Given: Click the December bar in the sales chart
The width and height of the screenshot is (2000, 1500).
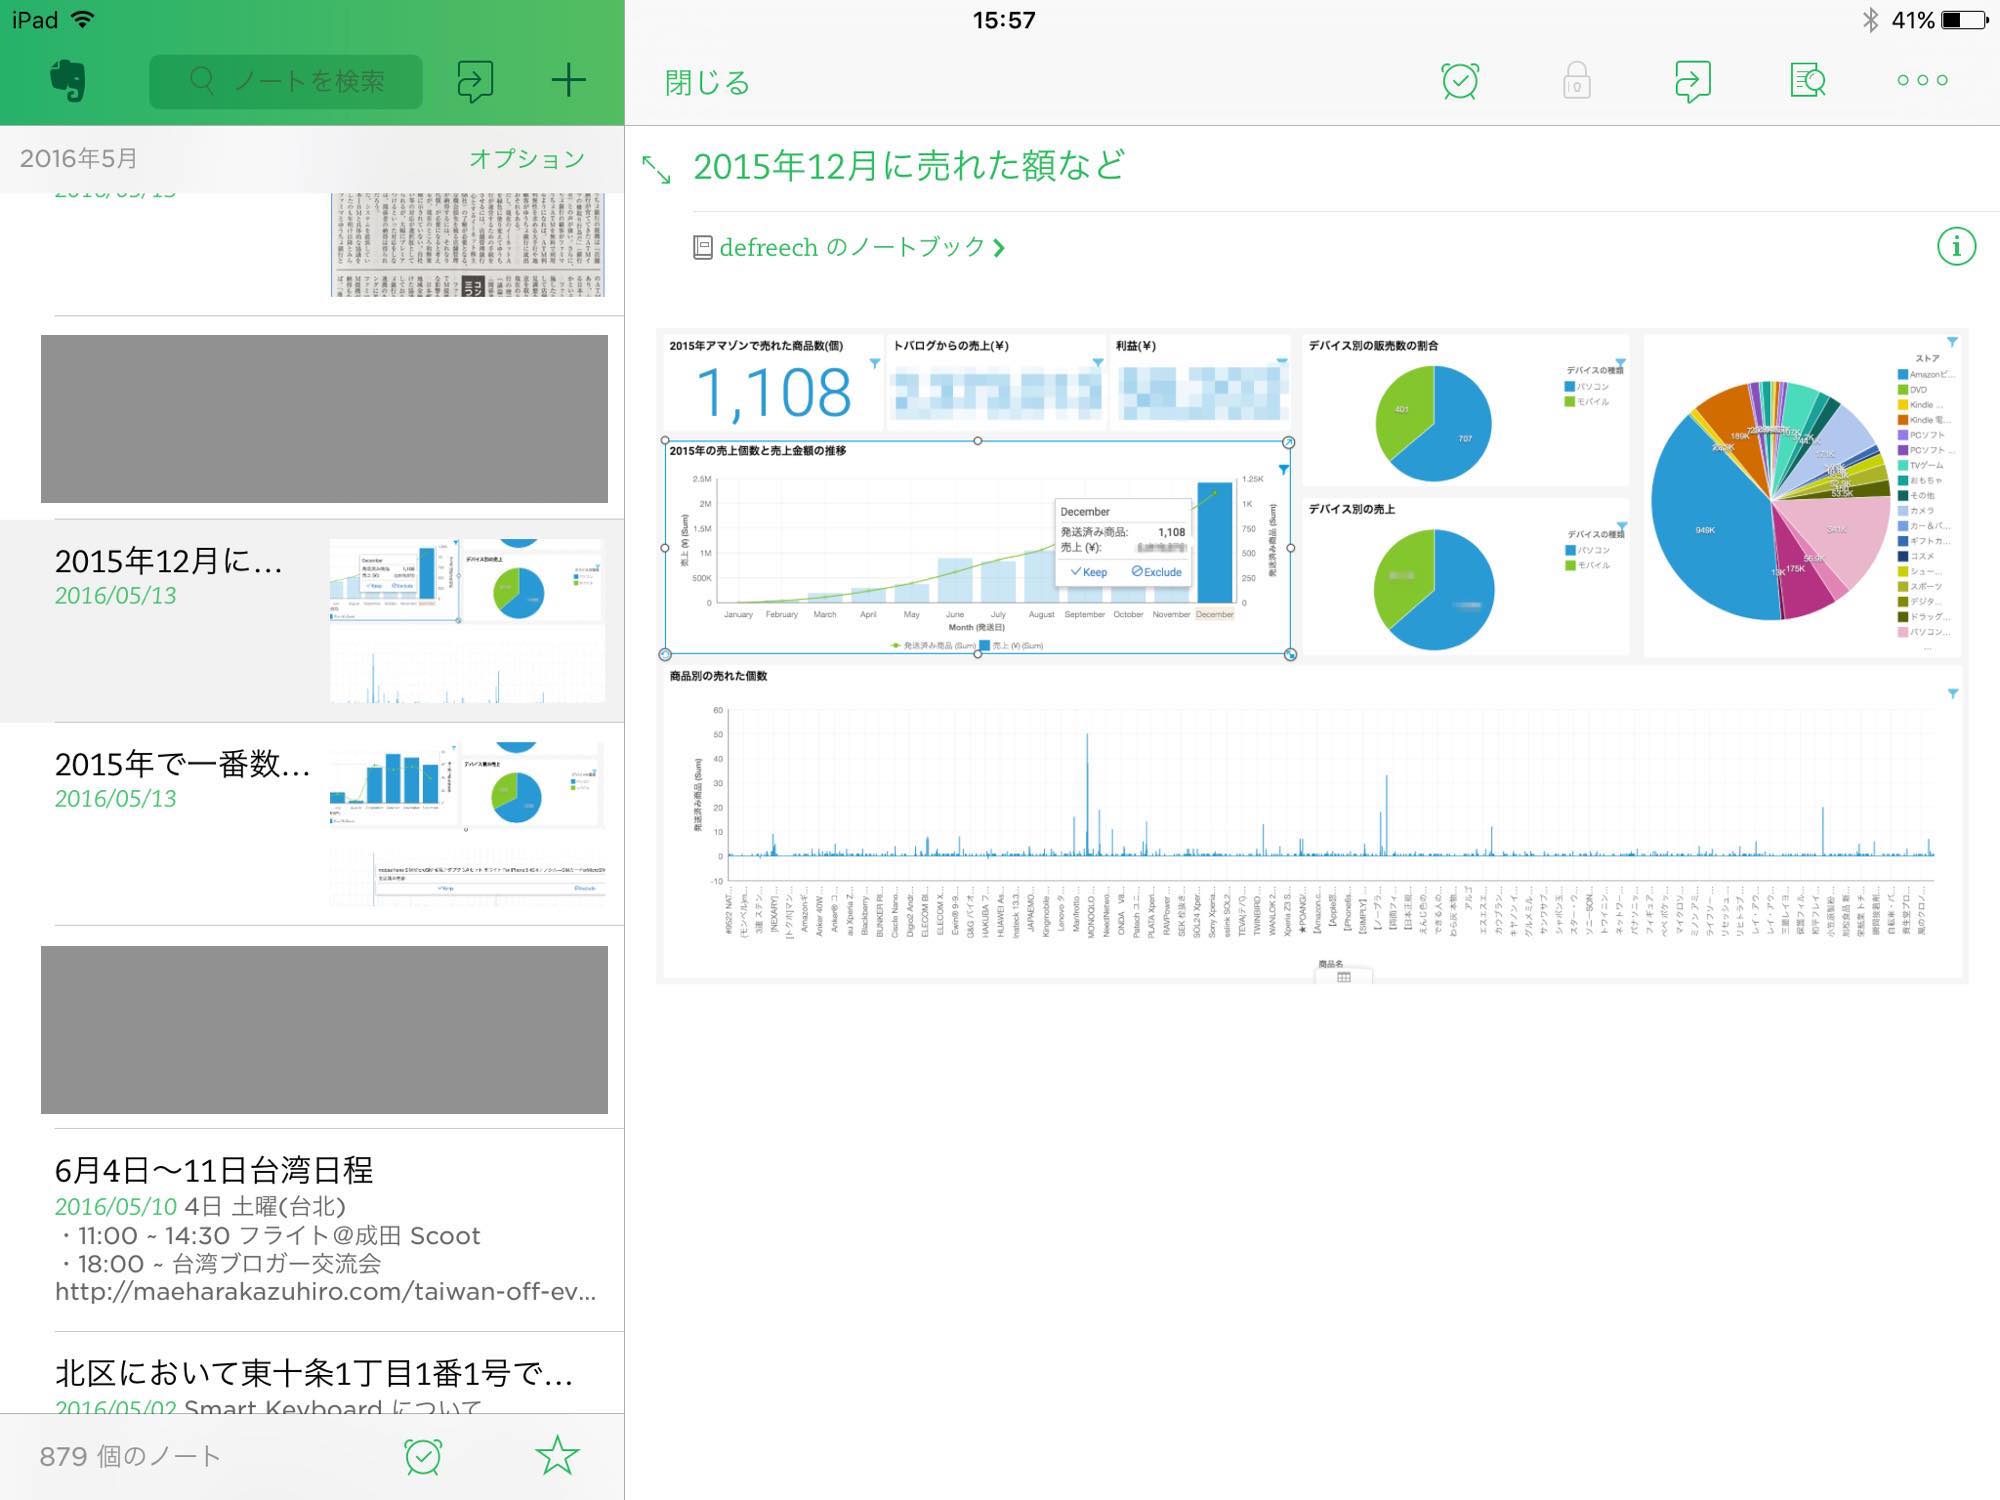Looking at the screenshot, I should [x=1214, y=543].
